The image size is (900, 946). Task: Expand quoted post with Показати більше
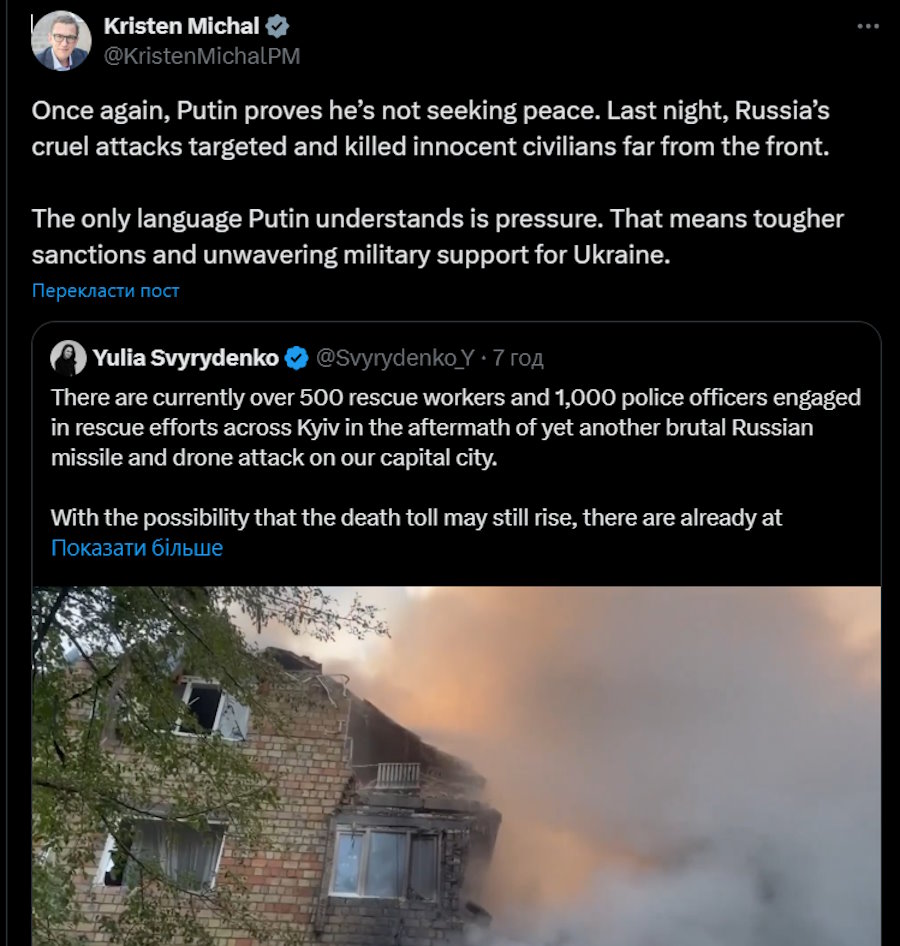click(x=137, y=547)
